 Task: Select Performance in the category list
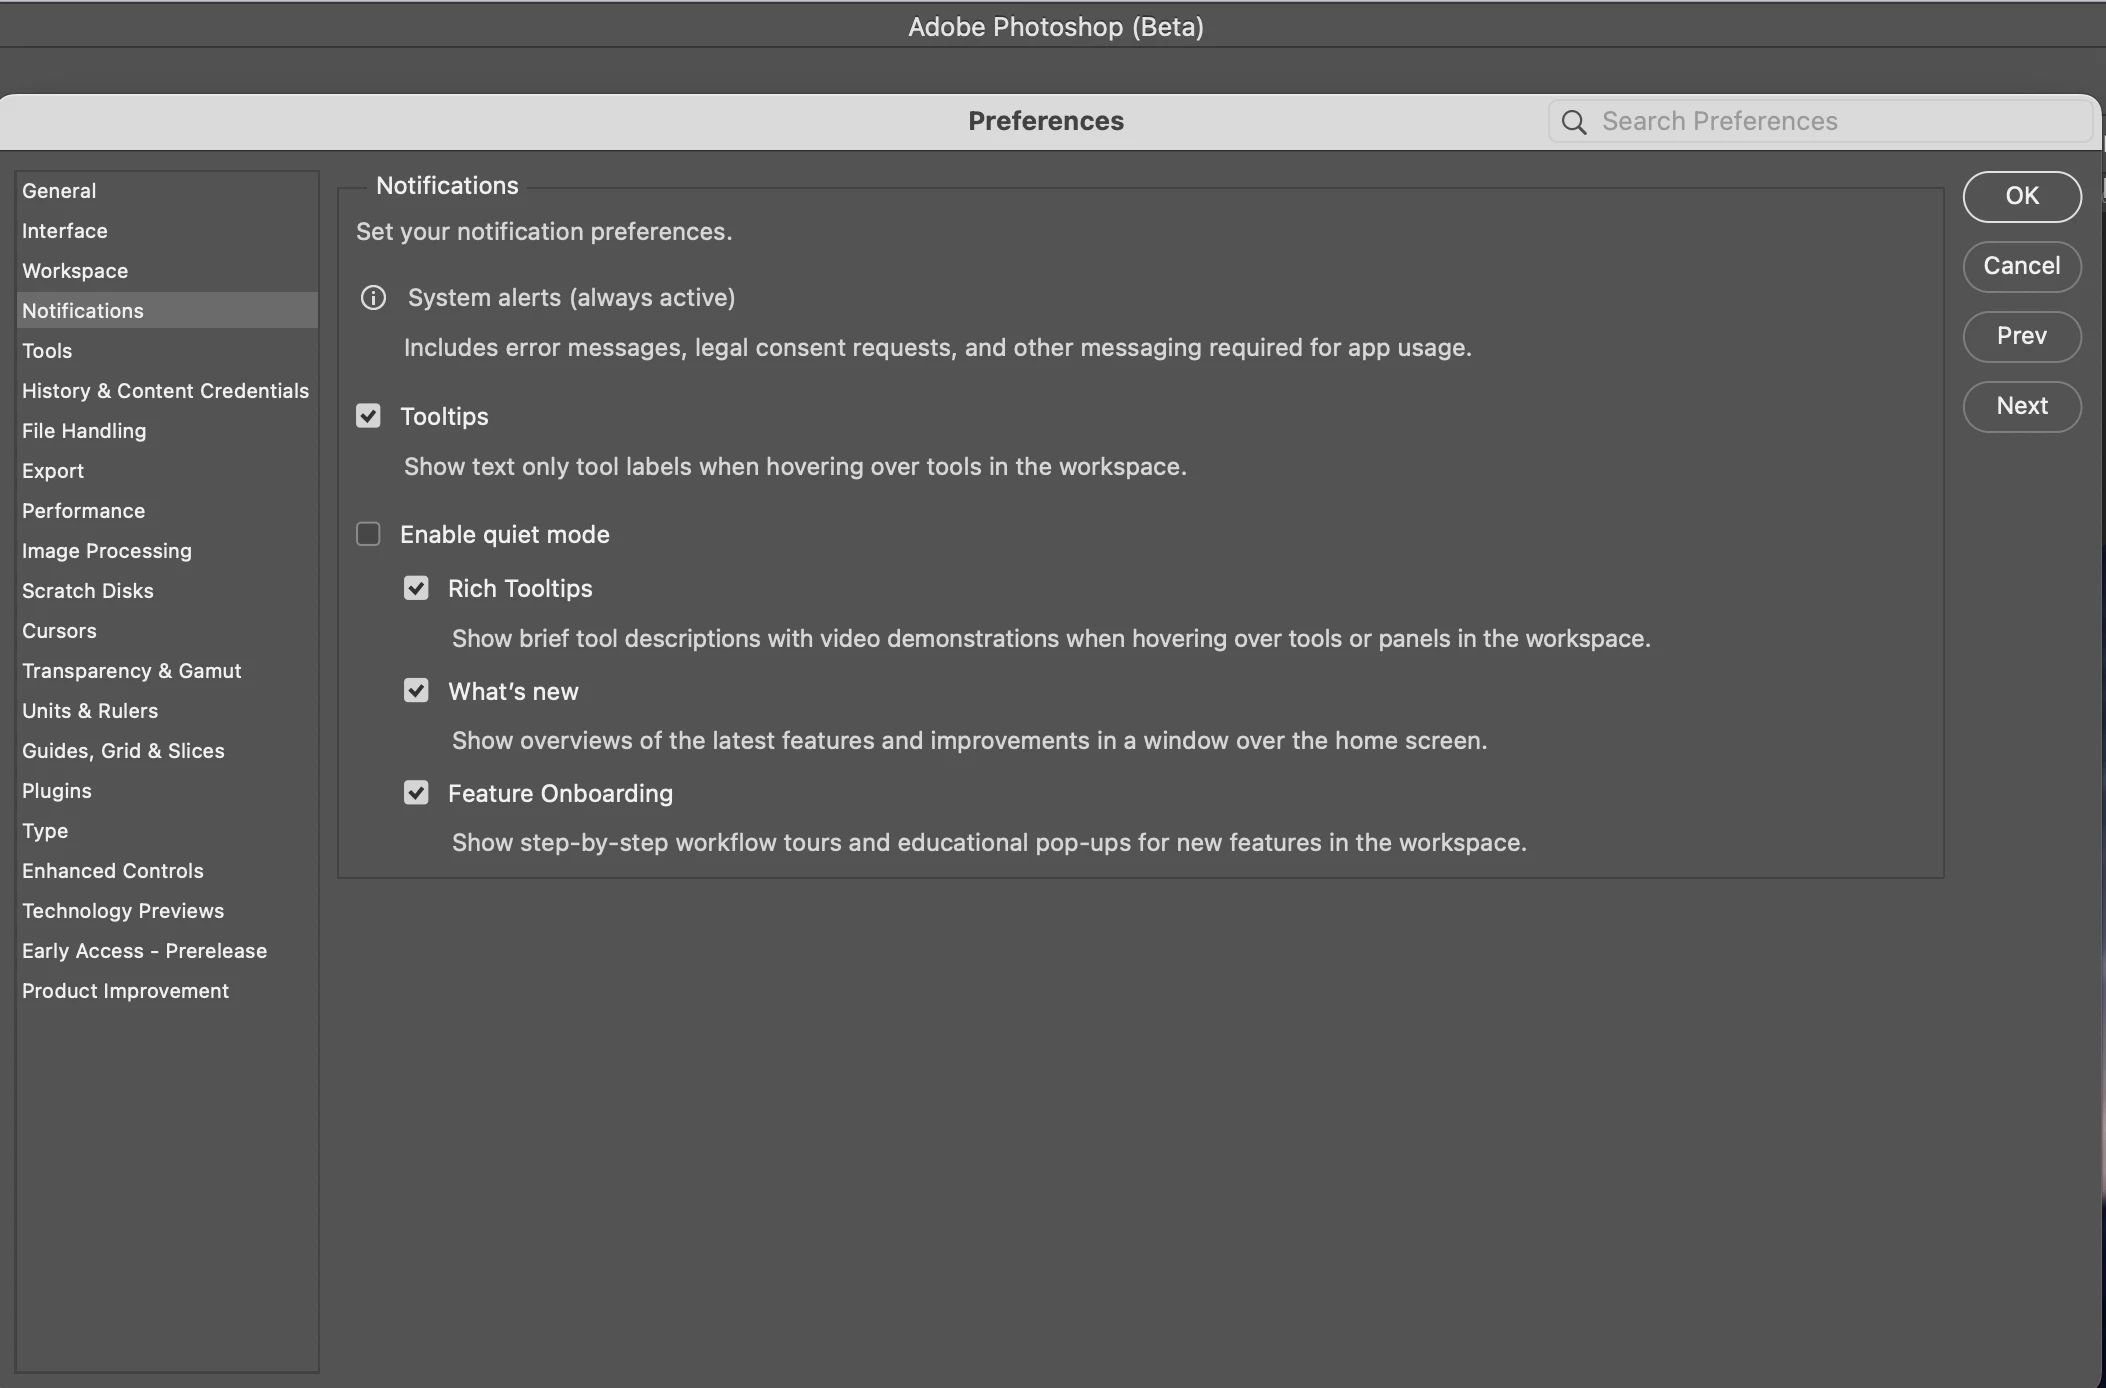point(167,511)
